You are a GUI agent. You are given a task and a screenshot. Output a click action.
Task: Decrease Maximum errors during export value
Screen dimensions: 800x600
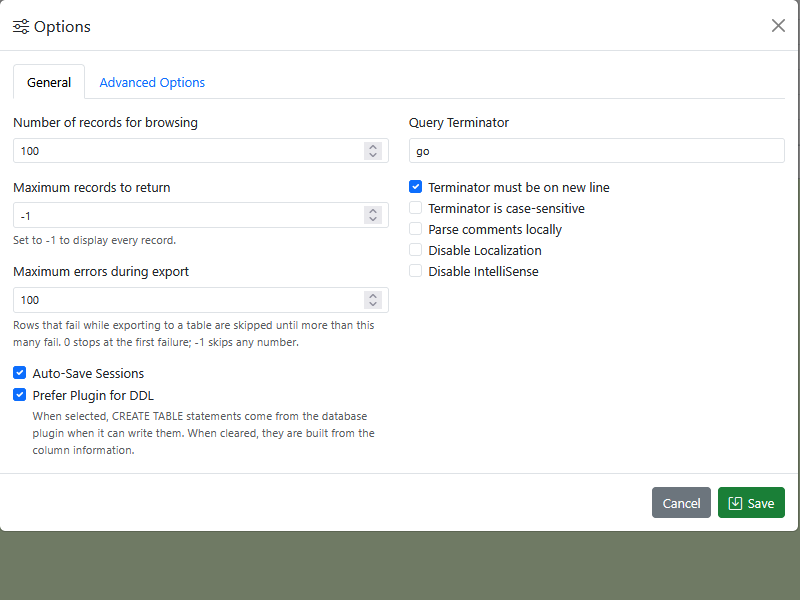tap(373, 304)
